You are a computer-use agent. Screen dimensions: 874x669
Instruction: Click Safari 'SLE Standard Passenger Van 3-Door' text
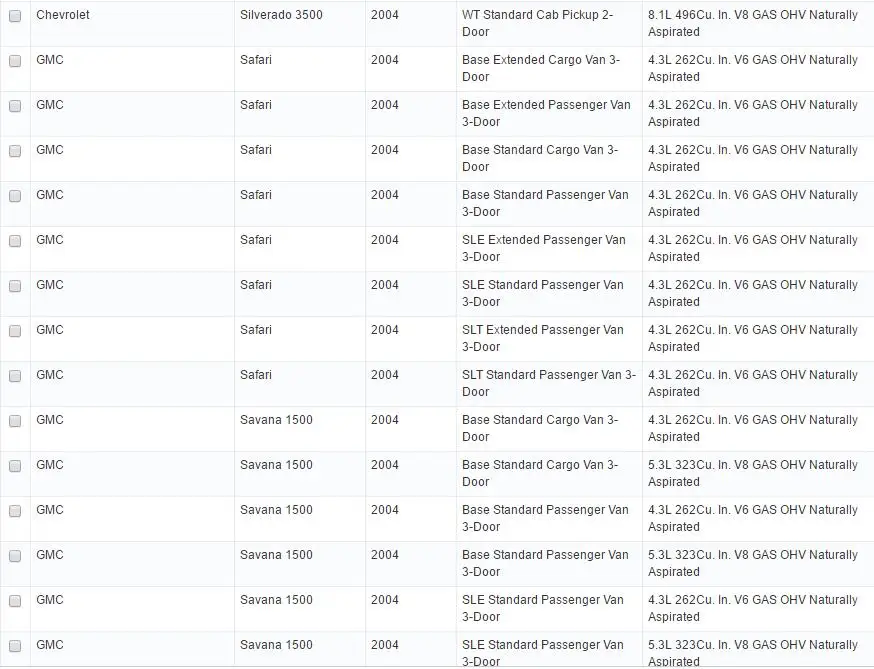point(542,293)
